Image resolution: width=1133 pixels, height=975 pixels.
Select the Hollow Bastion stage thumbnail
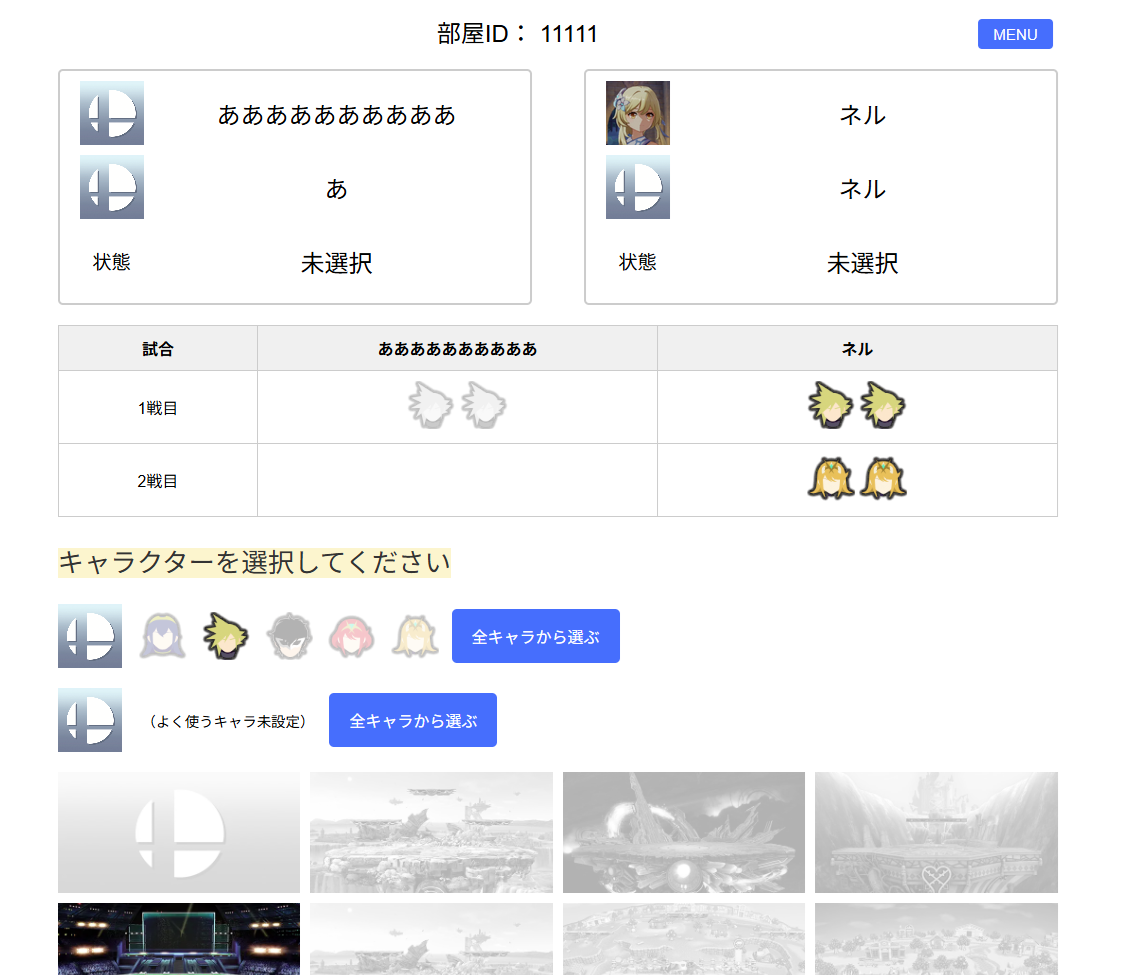coord(936,833)
